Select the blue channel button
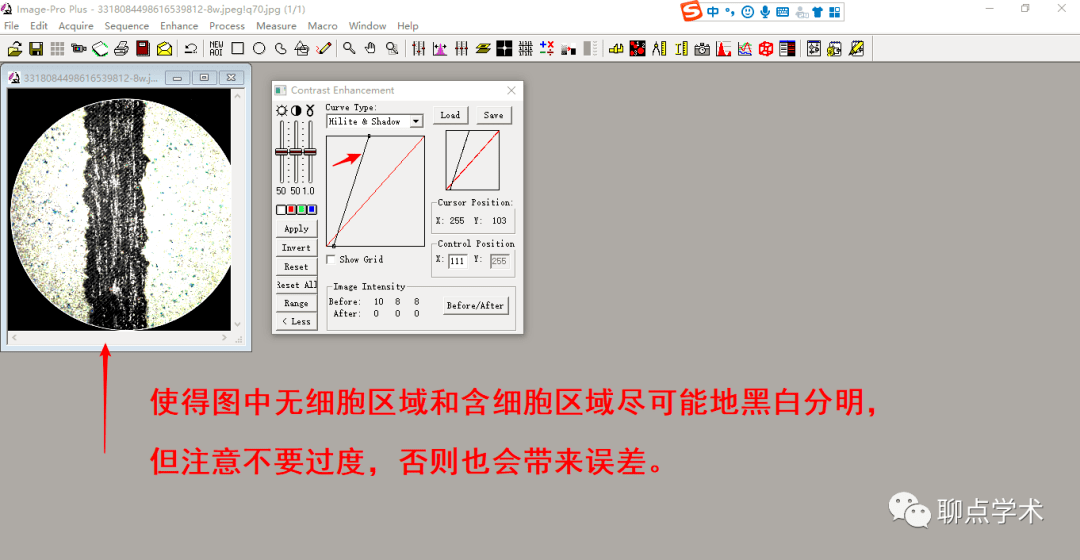1080x560 pixels. click(312, 209)
